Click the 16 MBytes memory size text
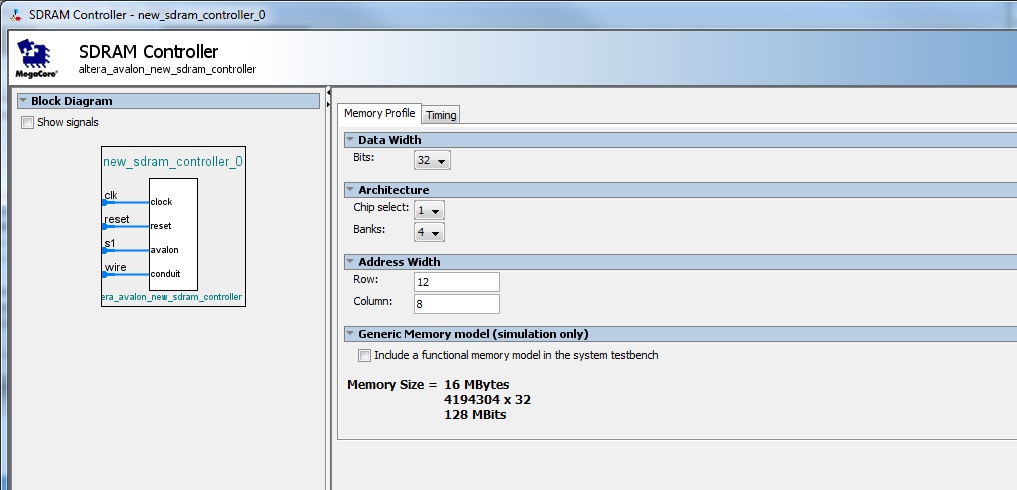This screenshot has width=1017, height=490. [x=477, y=385]
